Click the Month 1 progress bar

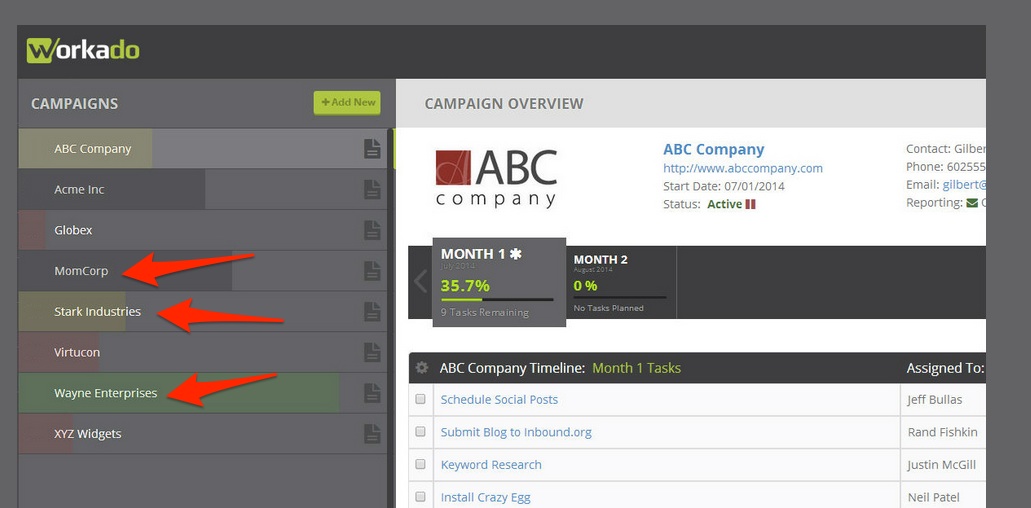point(497,299)
